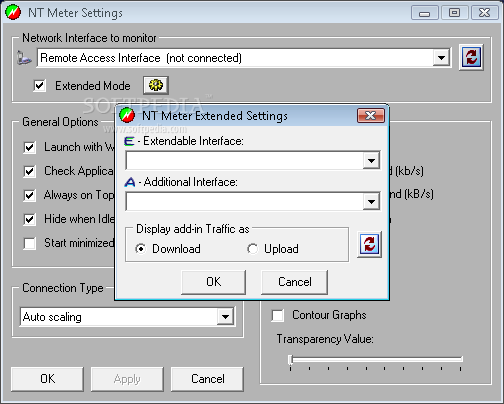The height and width of the screenshot is (404, 504).
Task: Enable Start minimized checkbox
Action: (30, 243)
